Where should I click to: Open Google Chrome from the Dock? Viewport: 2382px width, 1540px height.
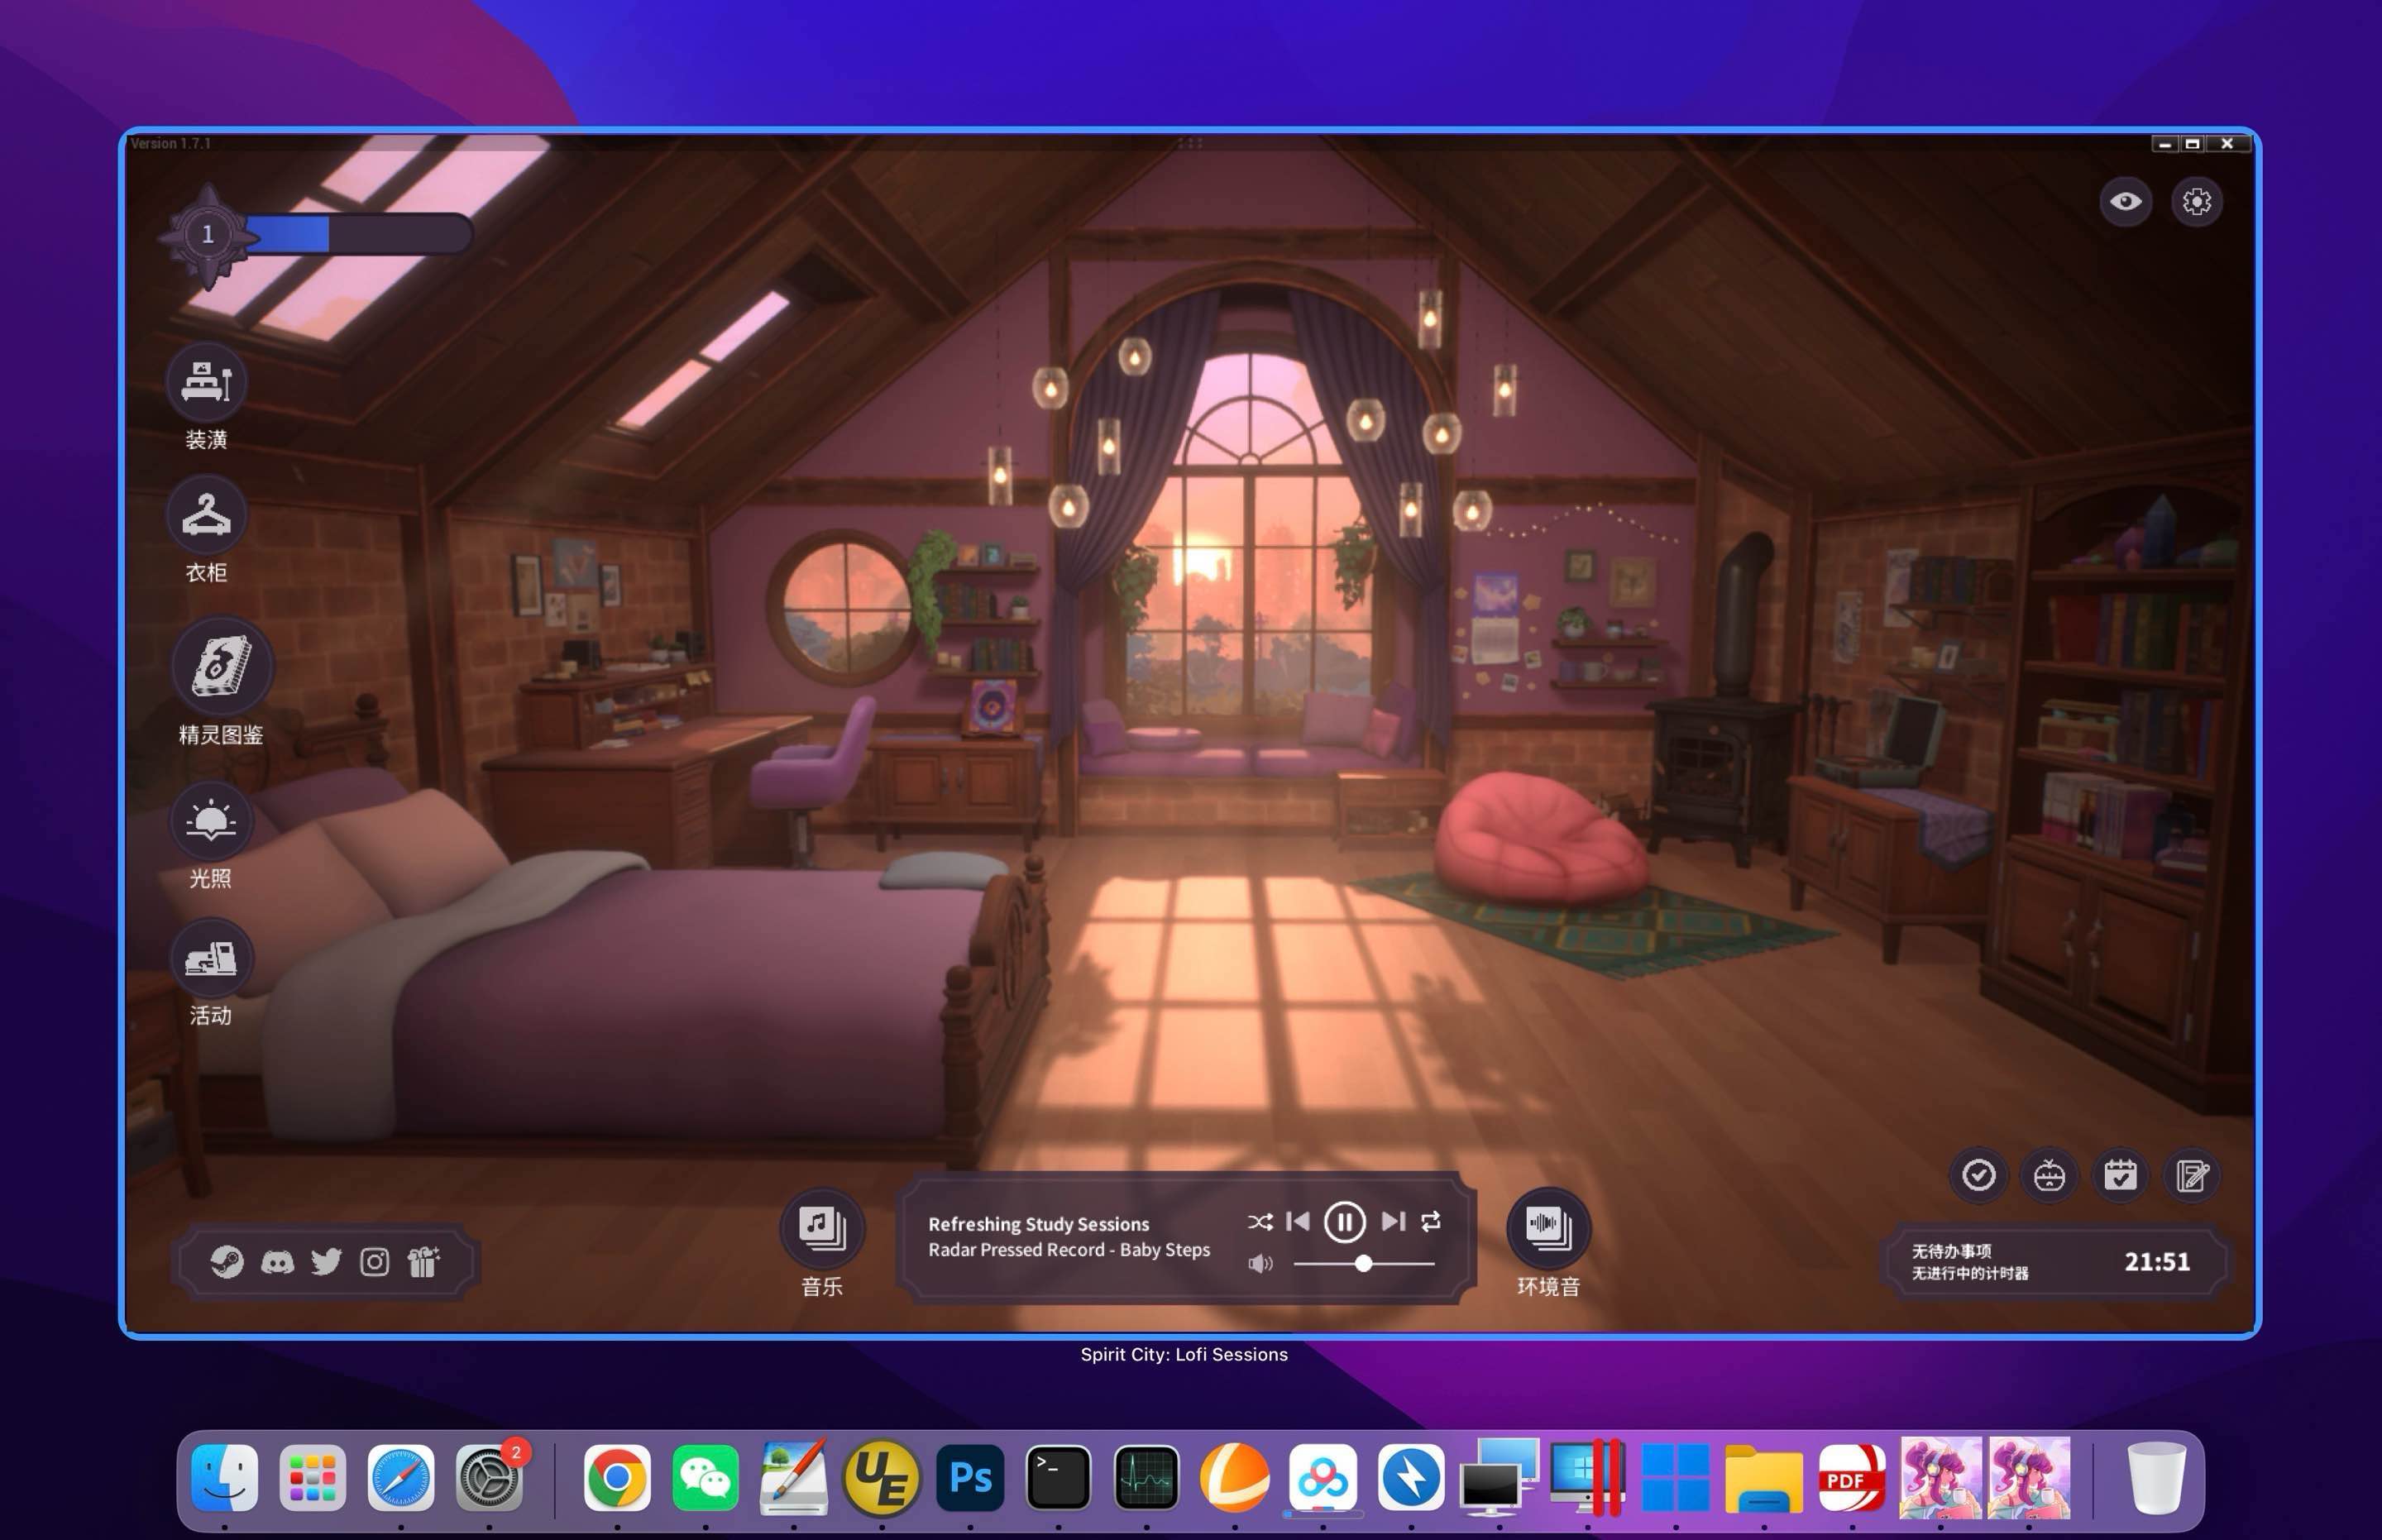(617, 1478)
